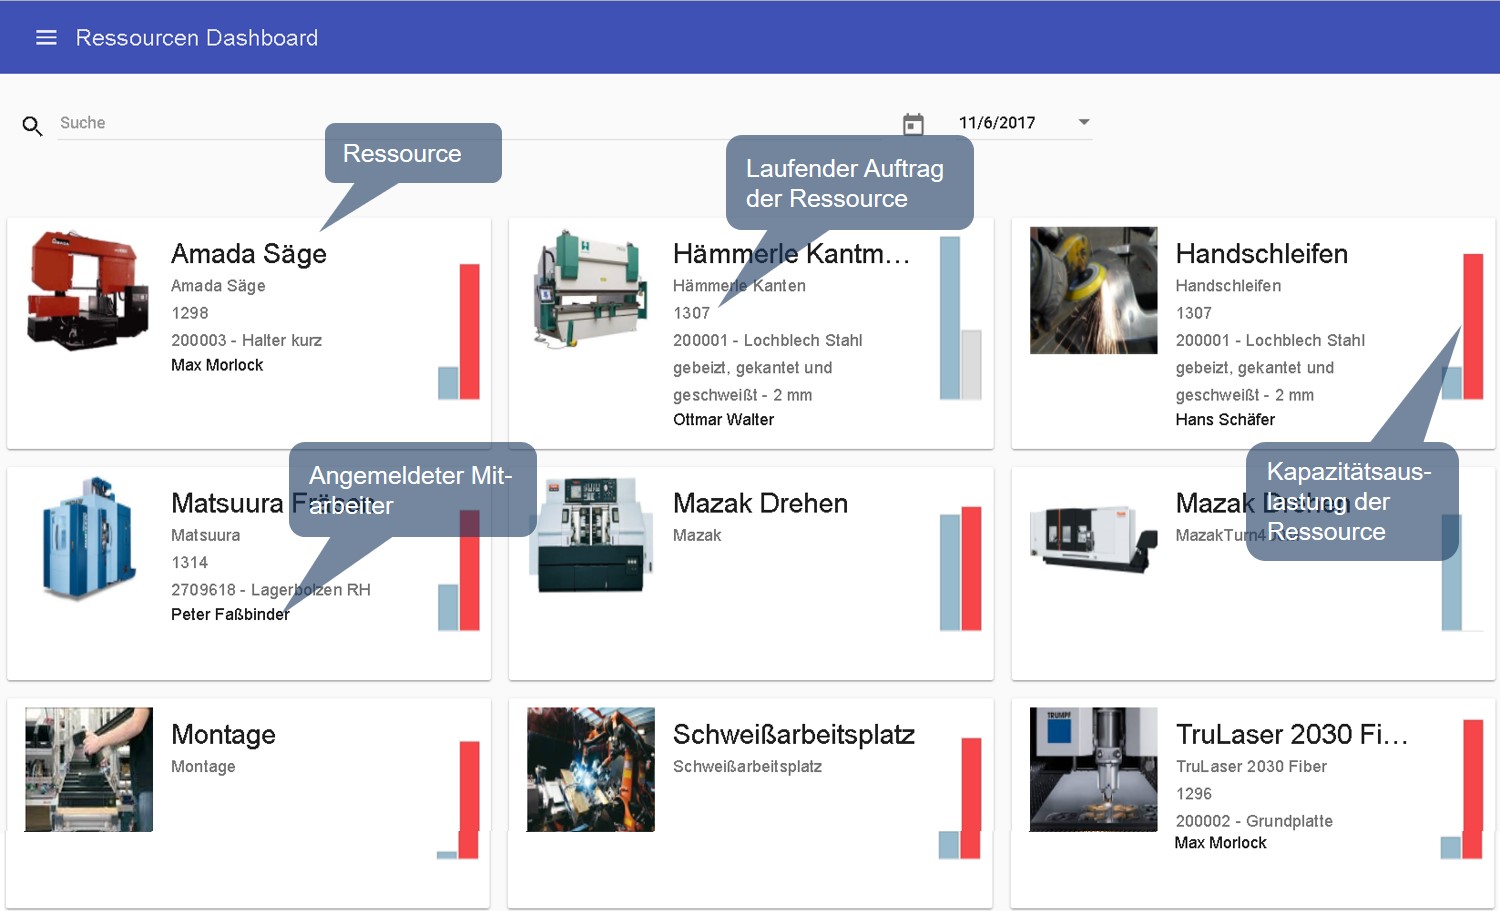
Task: Click the Hämmerle Kanten subtitle text
Action: (739, 286)
